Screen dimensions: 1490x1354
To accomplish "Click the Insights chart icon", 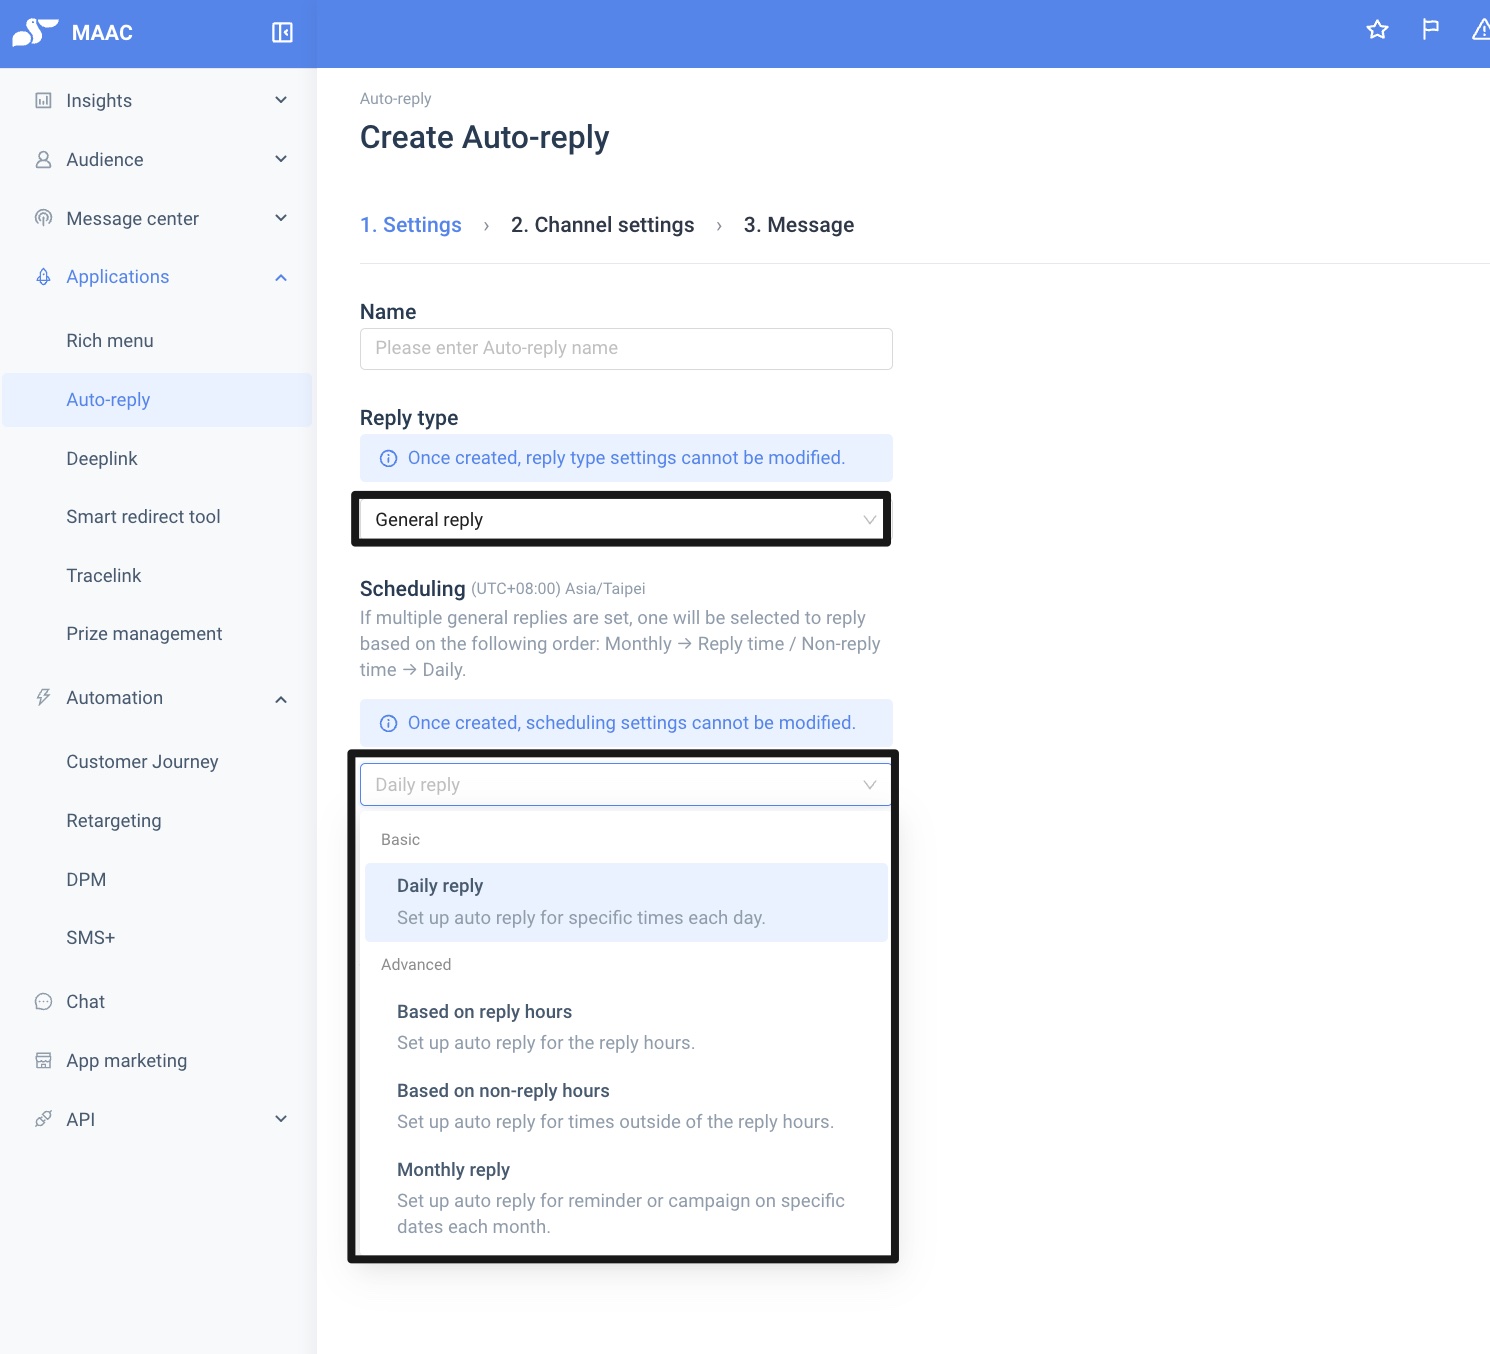I will pyautogui.click(x=43, y=100).
